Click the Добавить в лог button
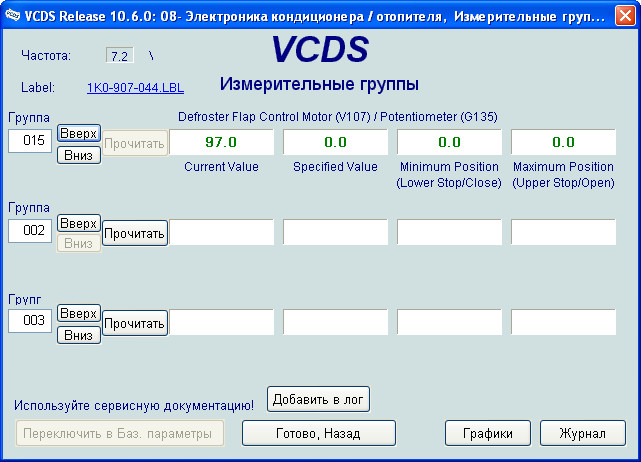Image resolution: width=641 pixels, height=462 pixels. [319, 399]
